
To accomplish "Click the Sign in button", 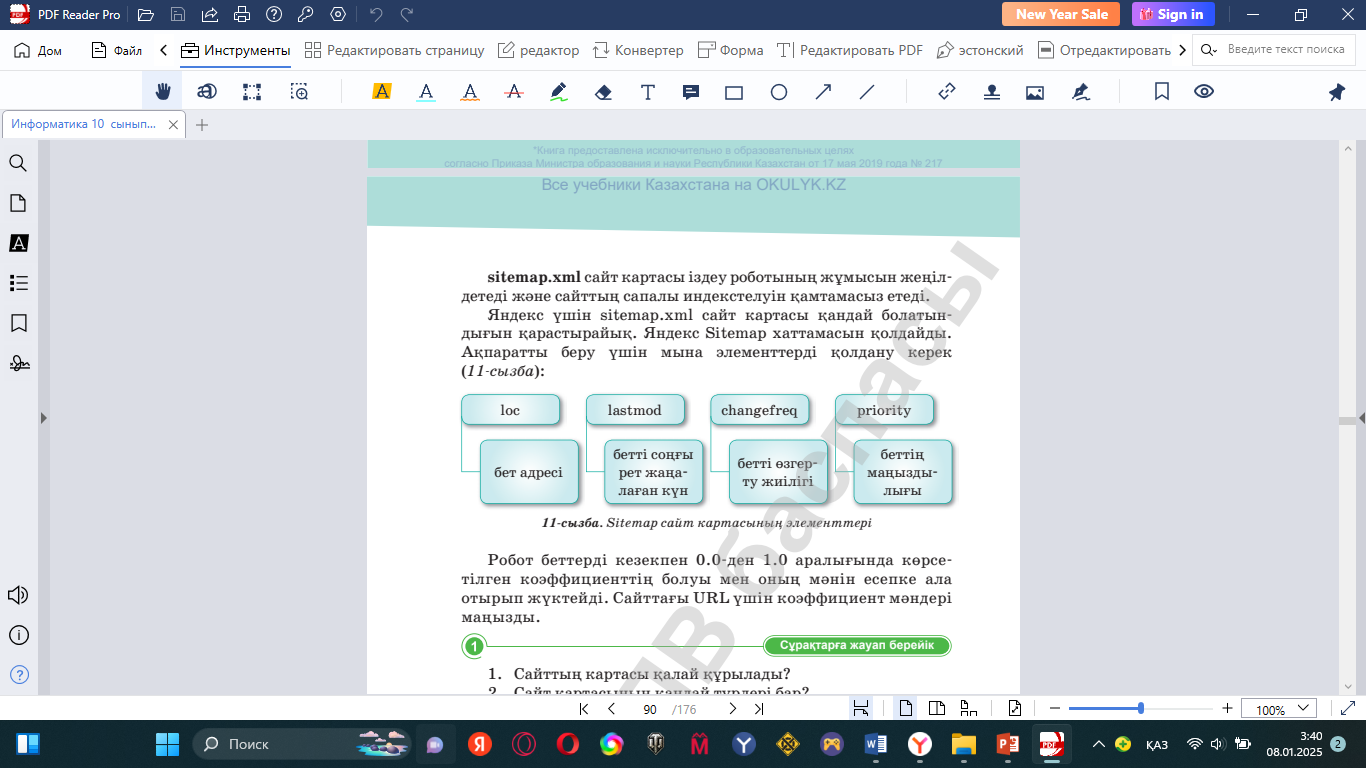I will click(1173, 14).
